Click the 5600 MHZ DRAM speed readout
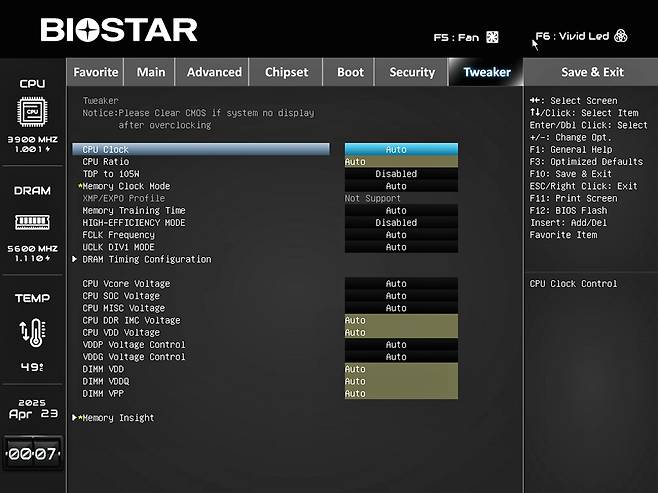The width and height of the screenshot is (658, 493). 32,248
